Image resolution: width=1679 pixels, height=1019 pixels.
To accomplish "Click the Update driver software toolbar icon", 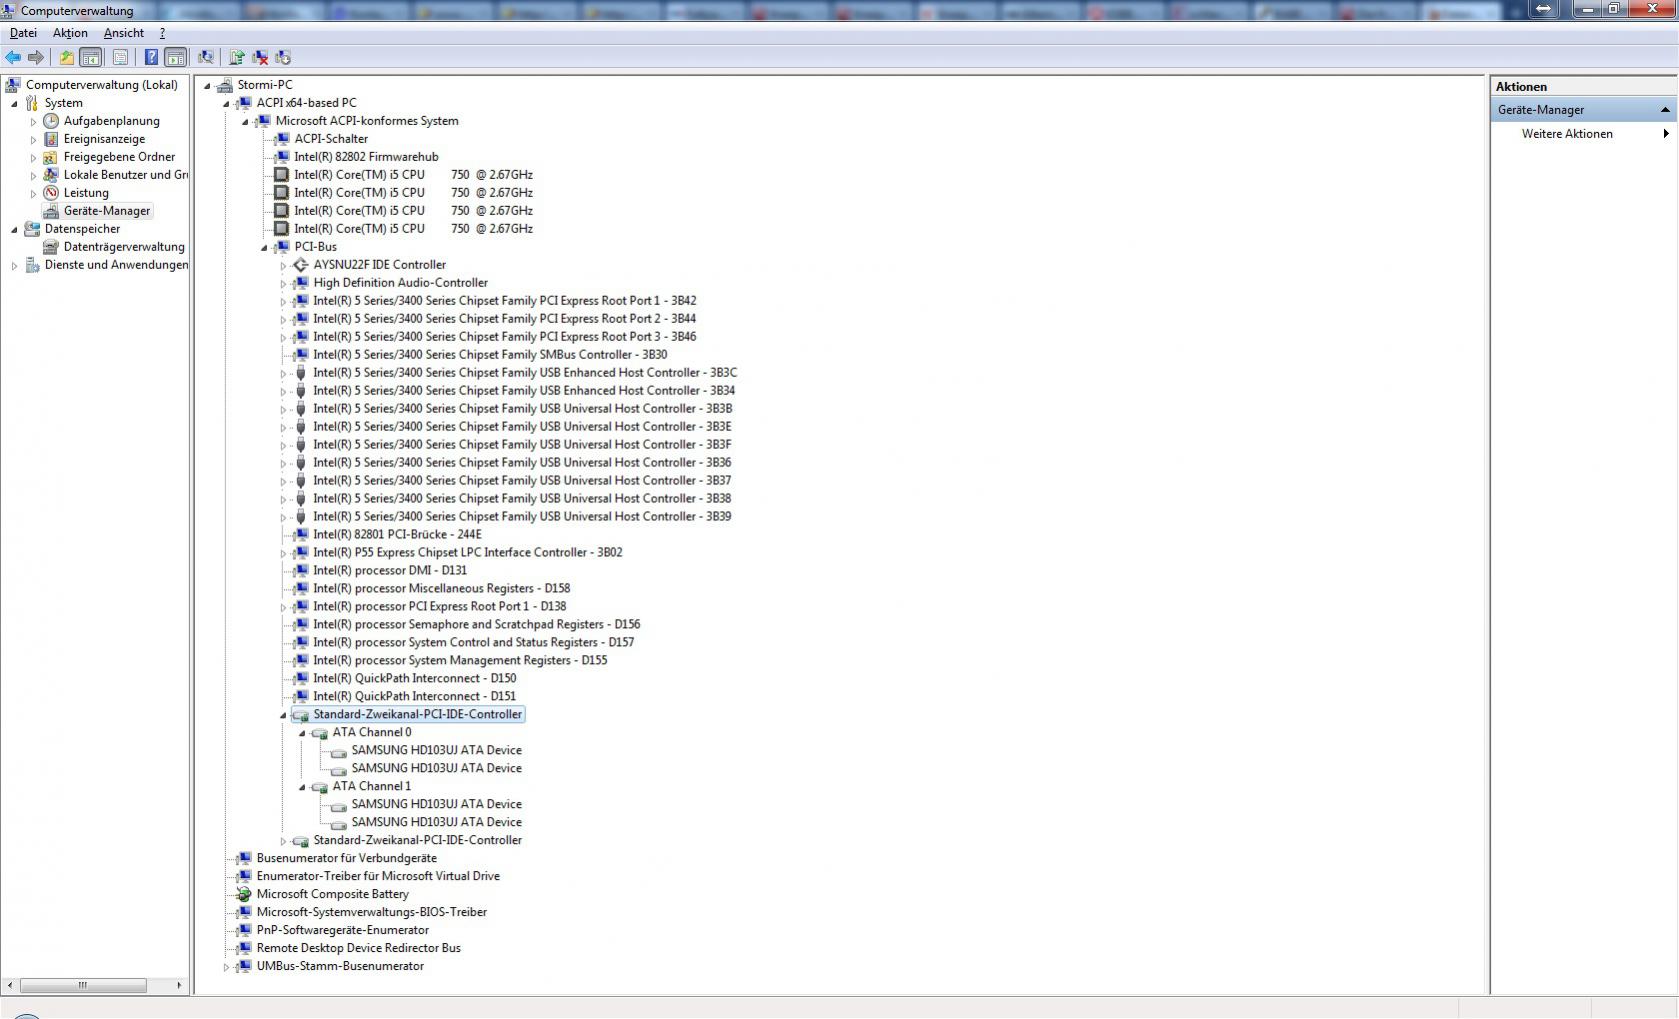I will (237, 58).
